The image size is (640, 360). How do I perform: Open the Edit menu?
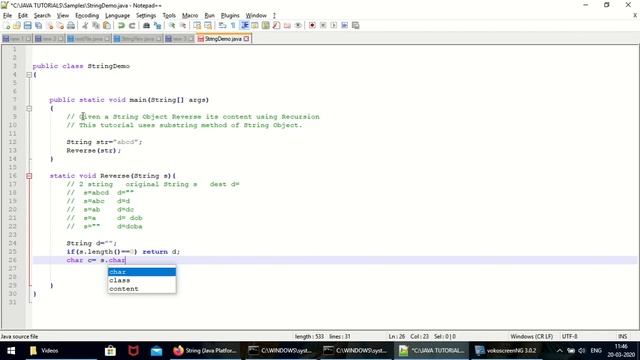23,16
